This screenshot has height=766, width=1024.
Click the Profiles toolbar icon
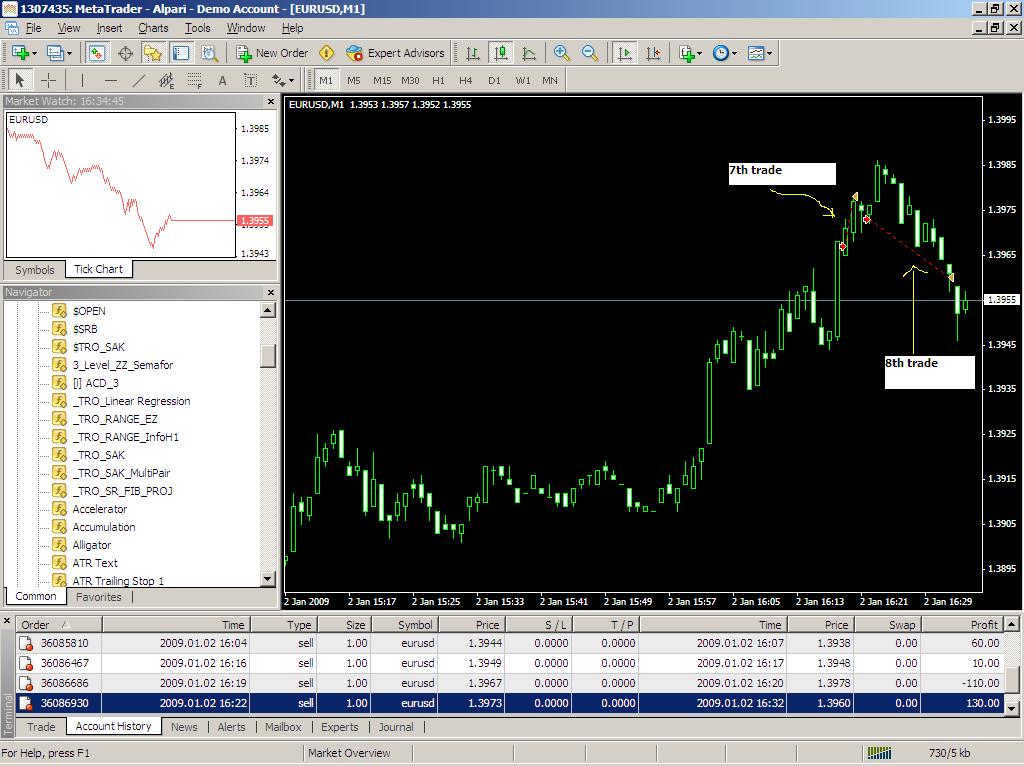[55, 53]
